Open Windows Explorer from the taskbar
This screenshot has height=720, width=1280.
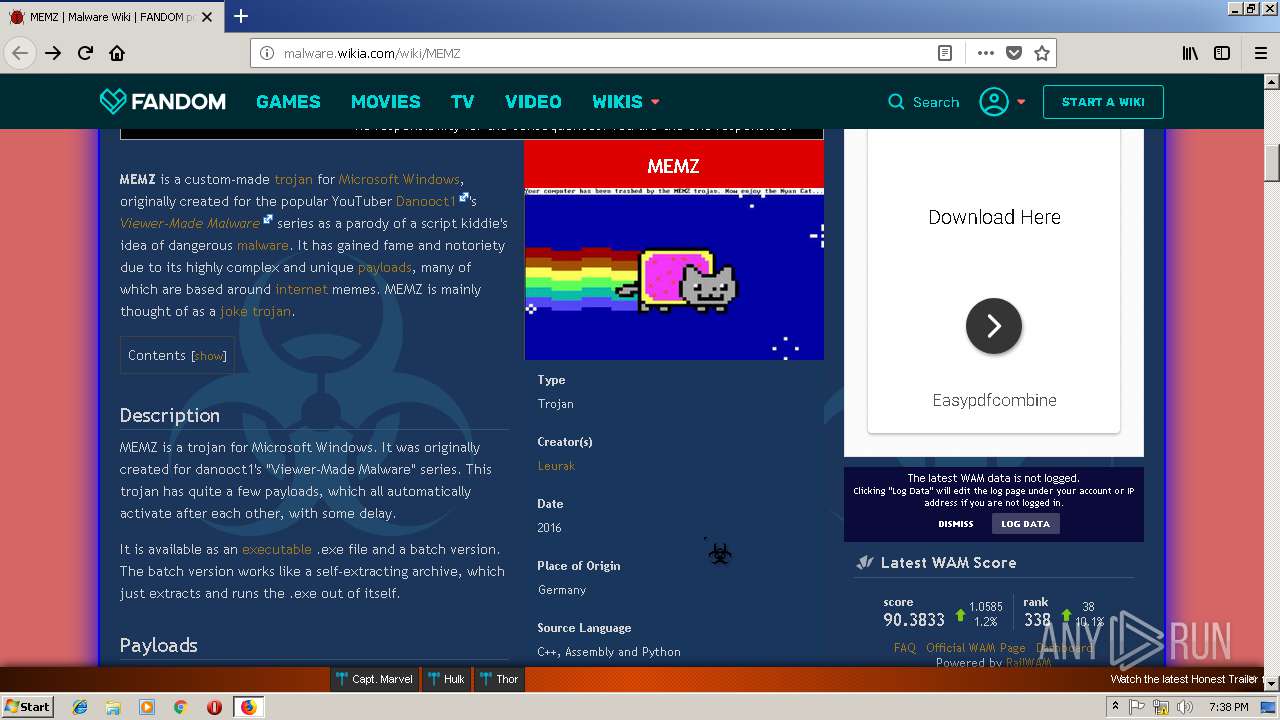click(x=113, y=707)
